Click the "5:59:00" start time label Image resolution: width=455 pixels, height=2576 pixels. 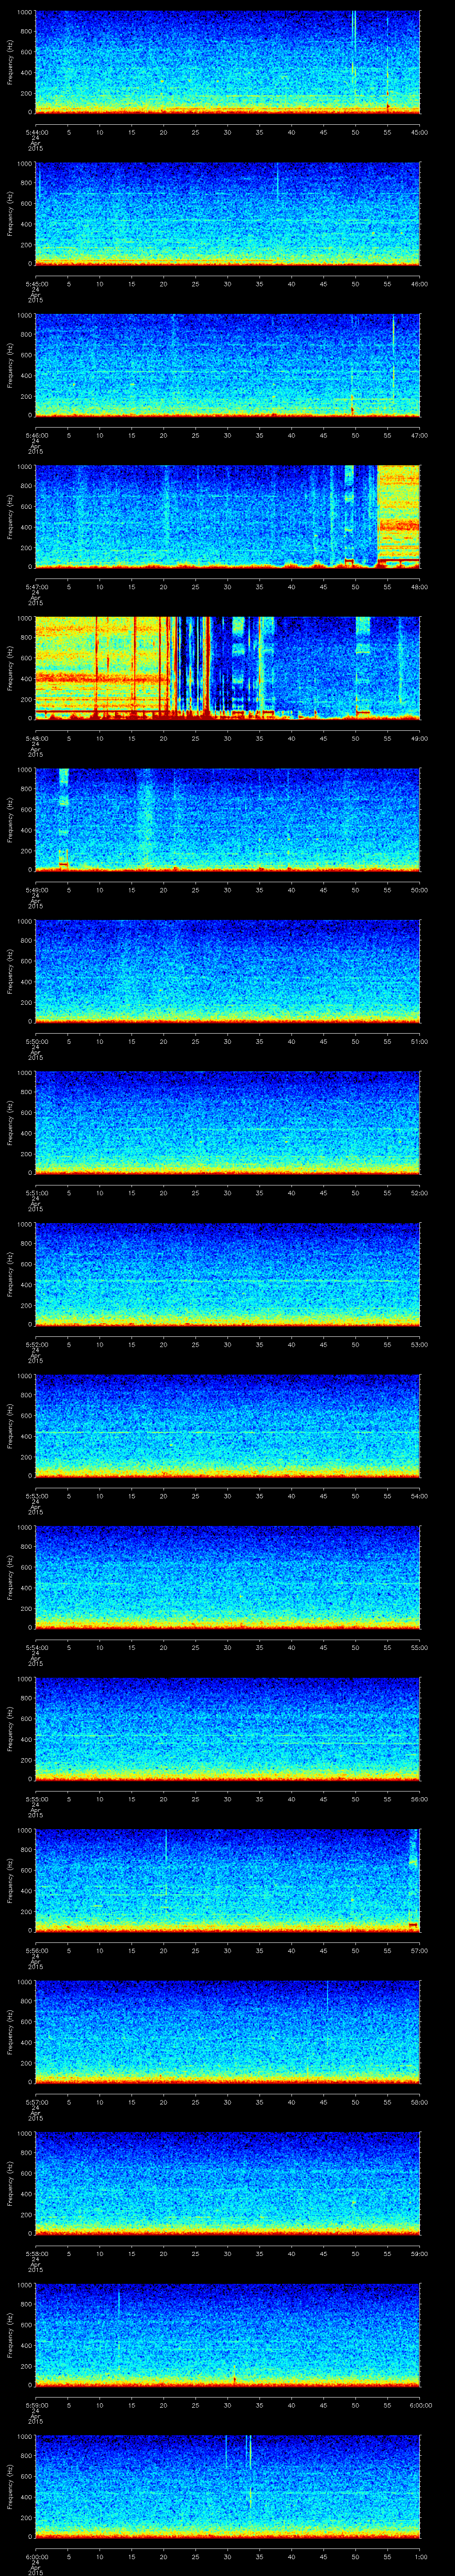pyautogui.click(x=35, y=2406)
